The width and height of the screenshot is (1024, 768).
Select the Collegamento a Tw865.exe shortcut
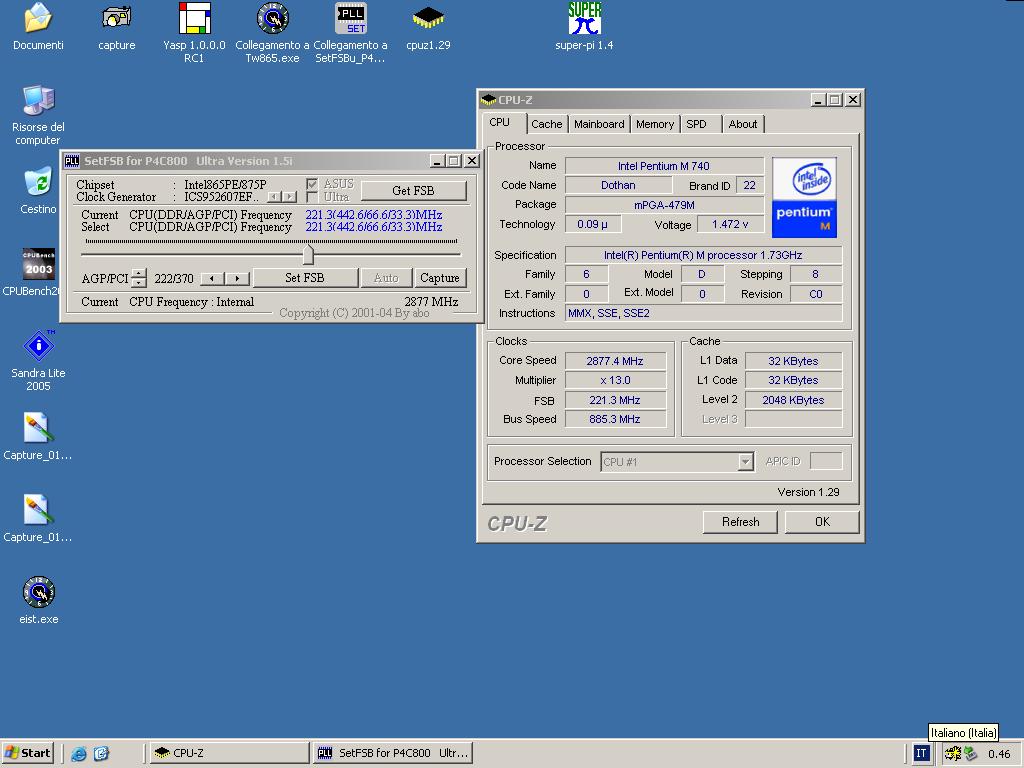[272, 33]
